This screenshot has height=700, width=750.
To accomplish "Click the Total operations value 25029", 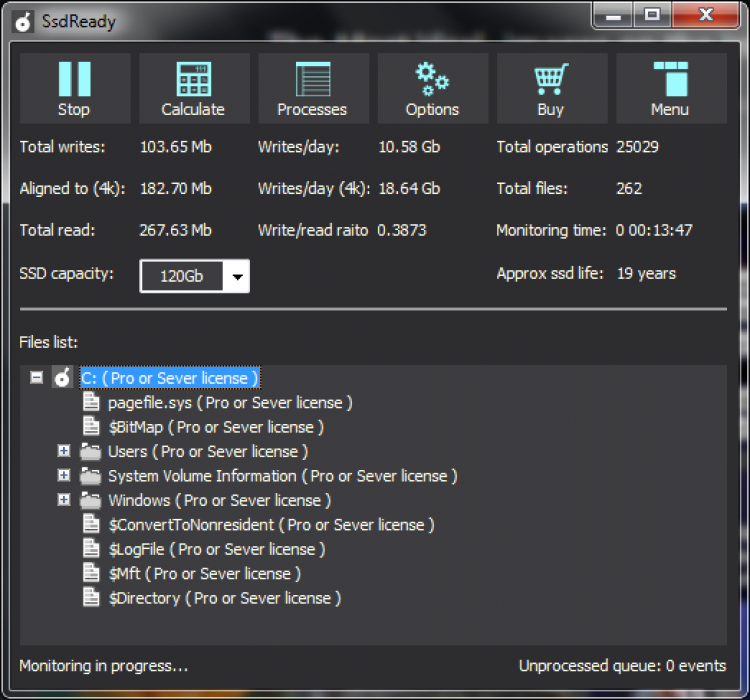I will click(x=638, y=147).
